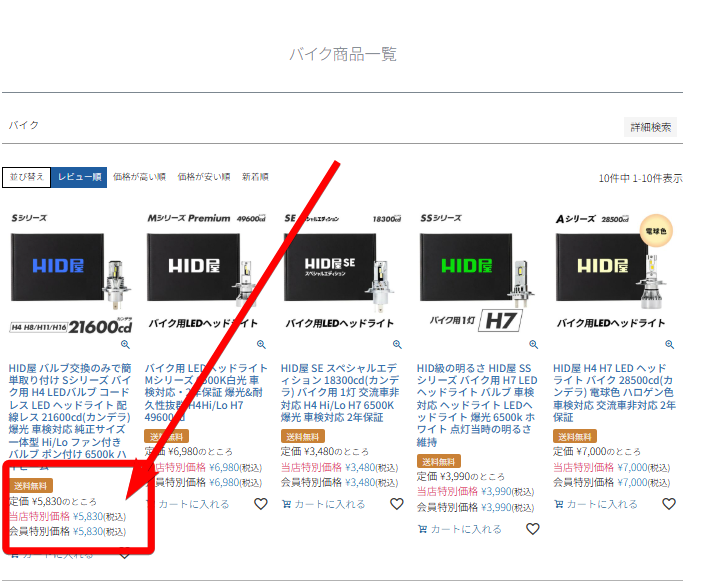The height and width of the screenshot is (582, 710).
Task: Click the 並び替え sort label box
Action: click(x=27, y=177)
